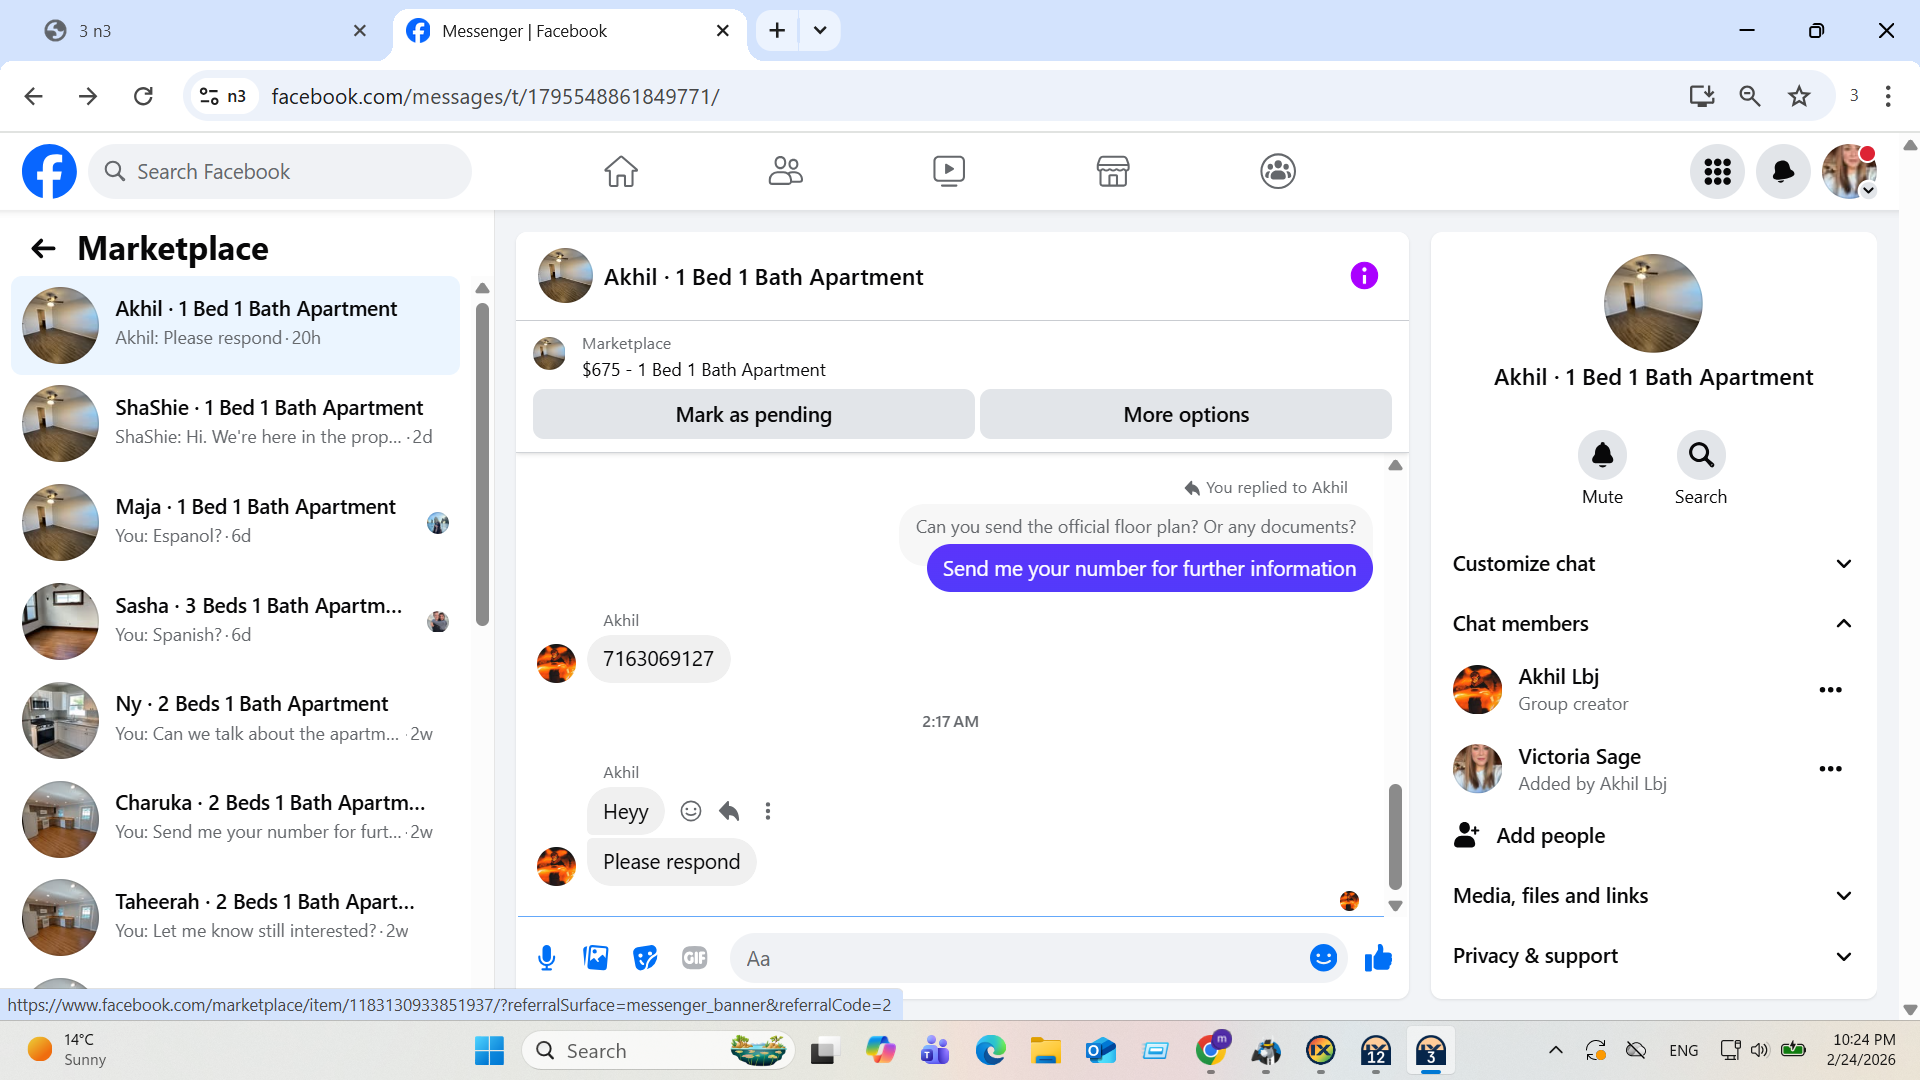Mute this conversation

[1602, 456]
